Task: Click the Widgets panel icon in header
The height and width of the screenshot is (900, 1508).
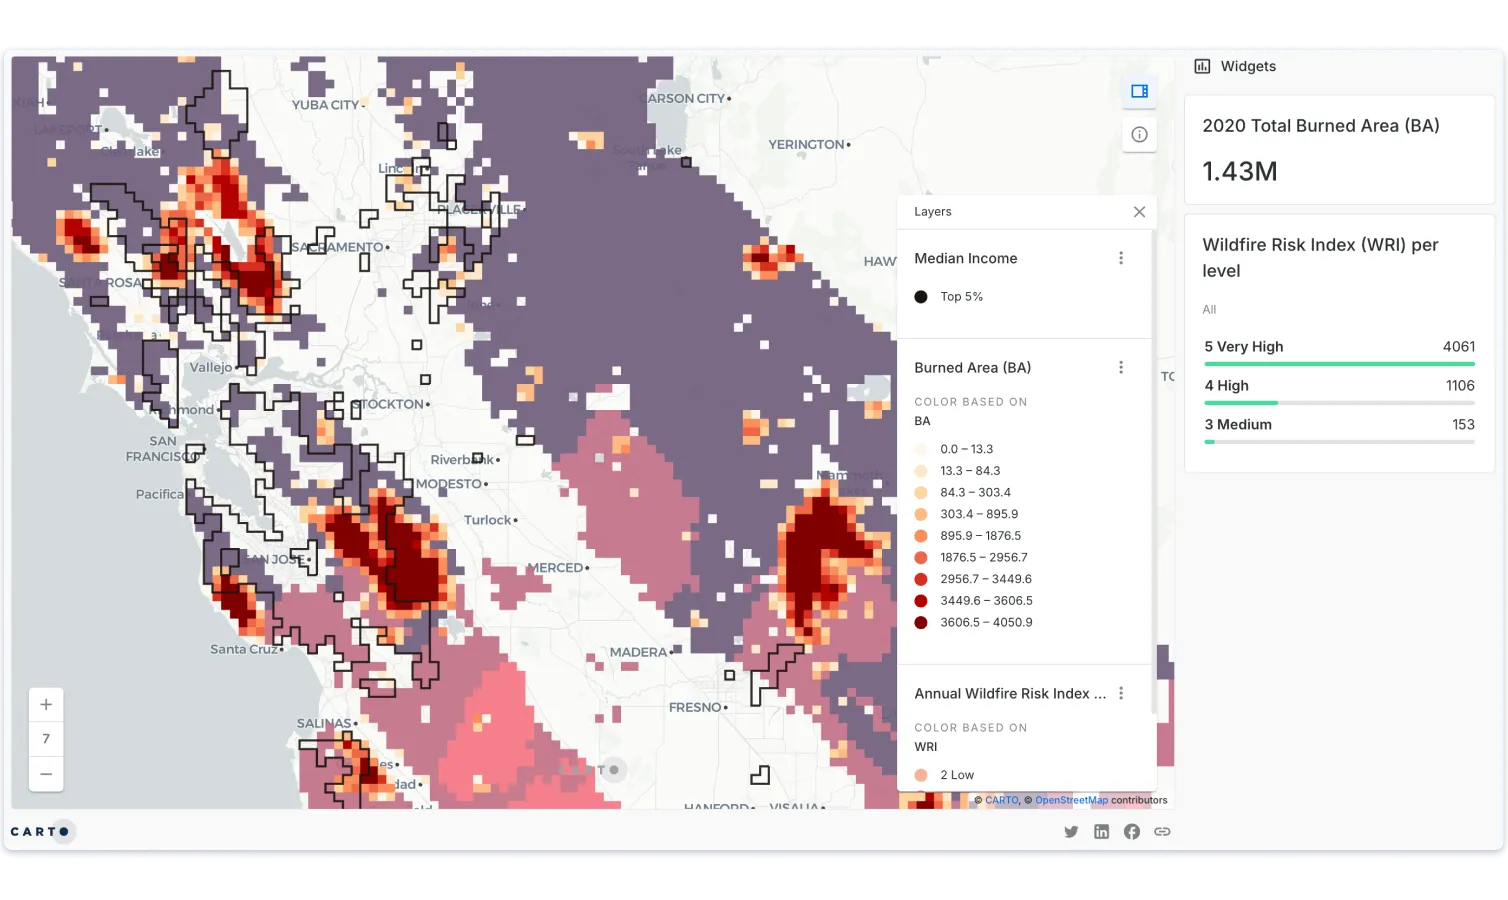Action: click(x=1201, y=66)
